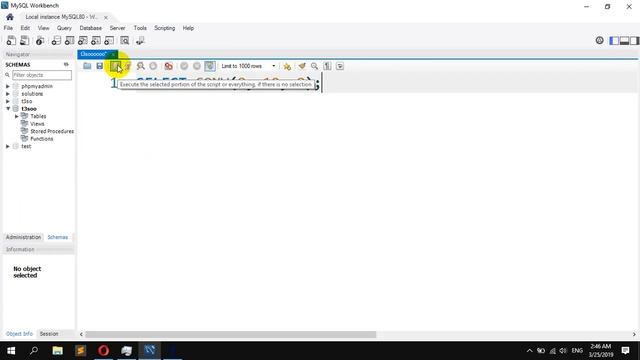Save the script to a file
Image resolution: width=640 pixels, height=360 pixels.
pos(100,66)
